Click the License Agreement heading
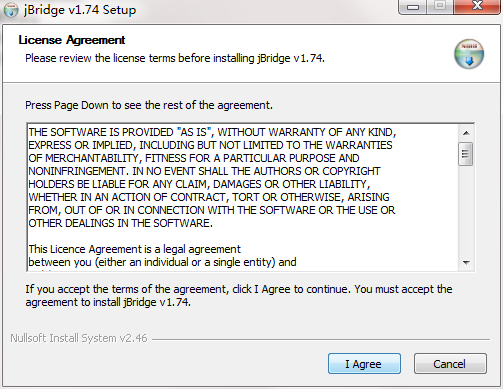503x389 pixels. [72, 40]
